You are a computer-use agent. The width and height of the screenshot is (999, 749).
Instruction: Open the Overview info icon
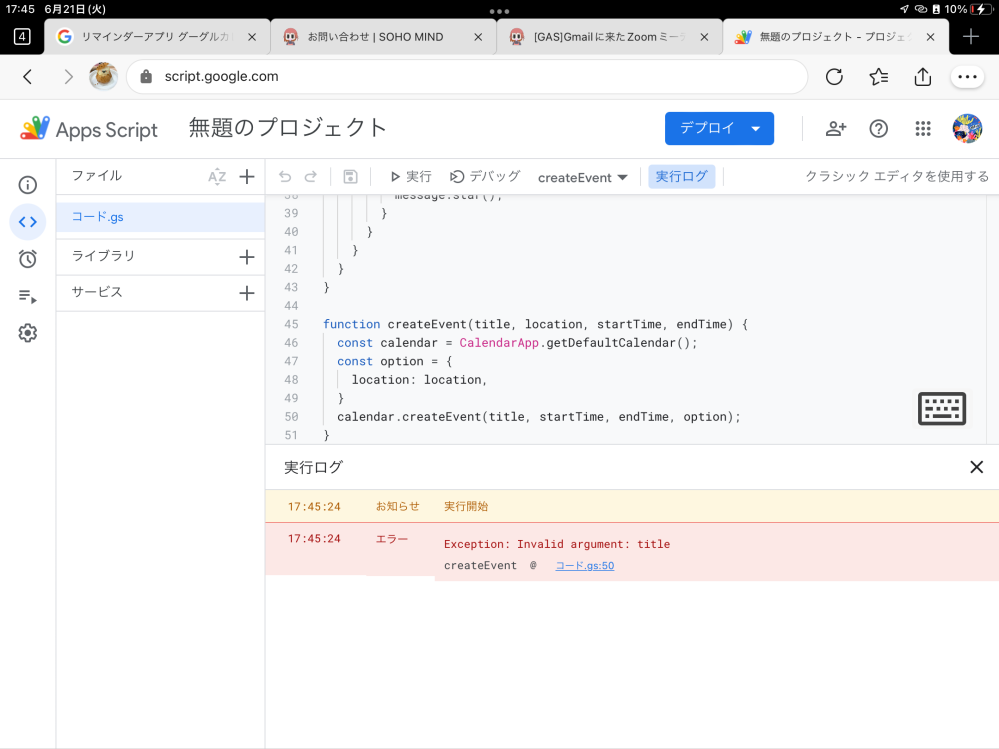[x=28, y=185]
